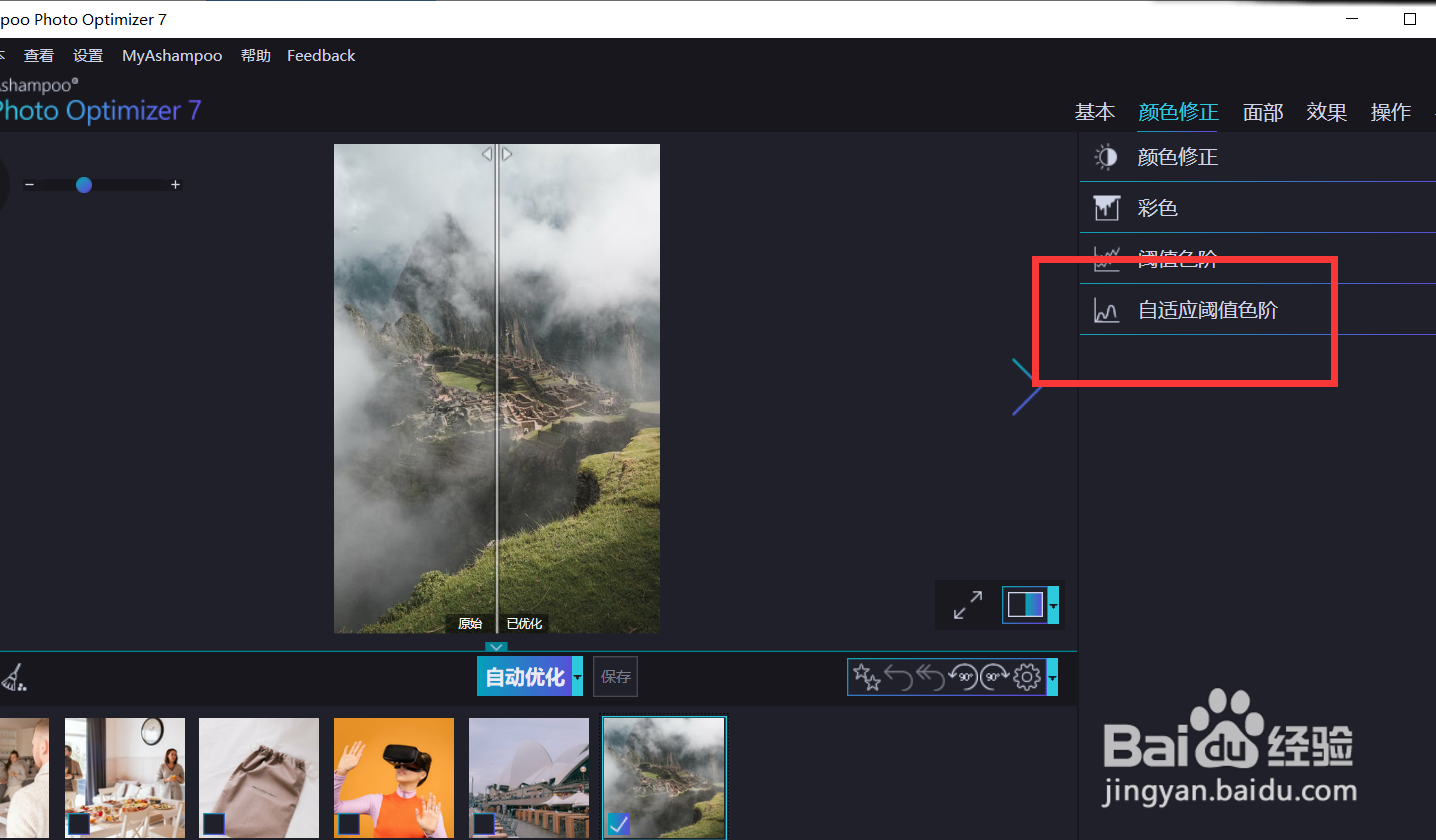The height and width of the screenshot is (840, 1436).
Task: Switch to the 面部 tab
Action: (1263, 112)
